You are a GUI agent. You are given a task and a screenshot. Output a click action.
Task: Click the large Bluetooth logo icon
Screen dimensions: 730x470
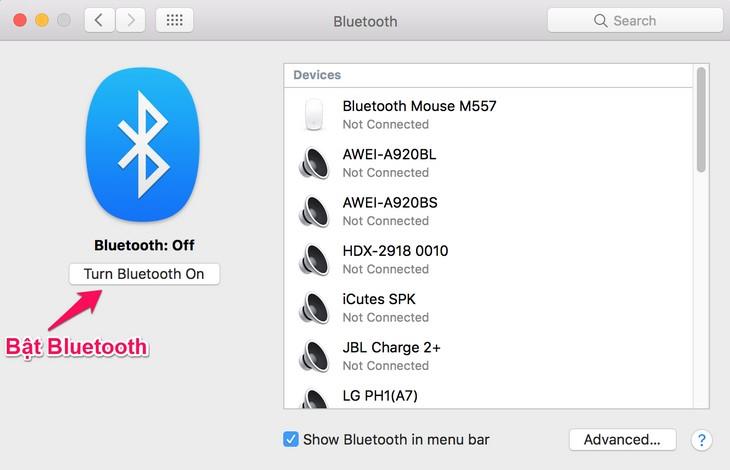[144, 138]
